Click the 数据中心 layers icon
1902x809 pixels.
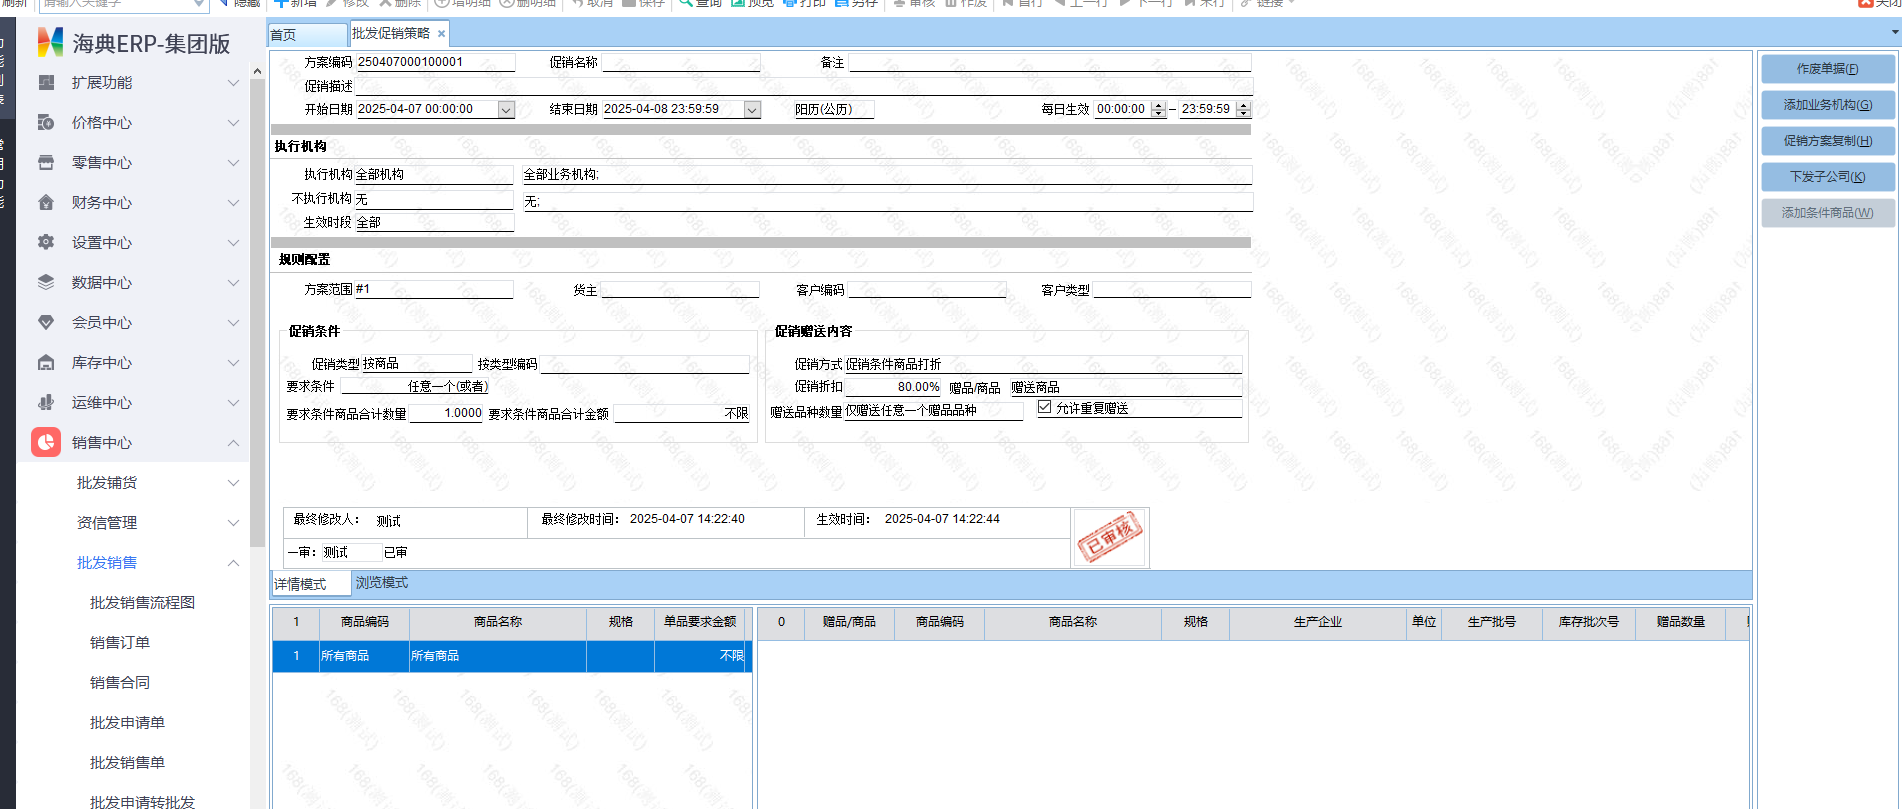(46, 283)
